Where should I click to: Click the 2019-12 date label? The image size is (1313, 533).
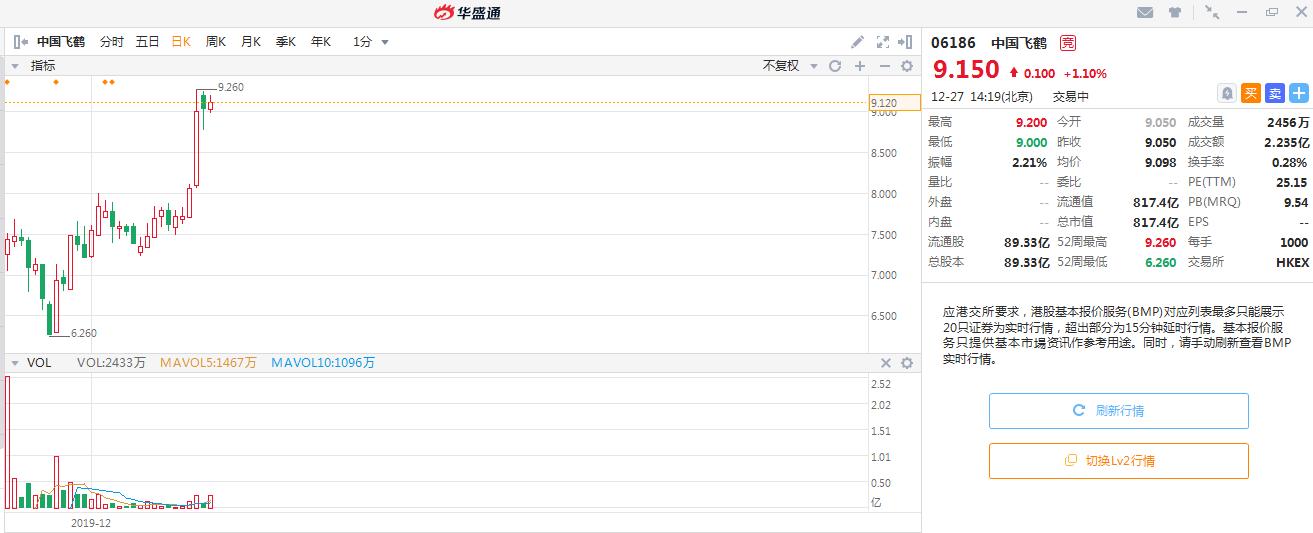coord(91,523)
